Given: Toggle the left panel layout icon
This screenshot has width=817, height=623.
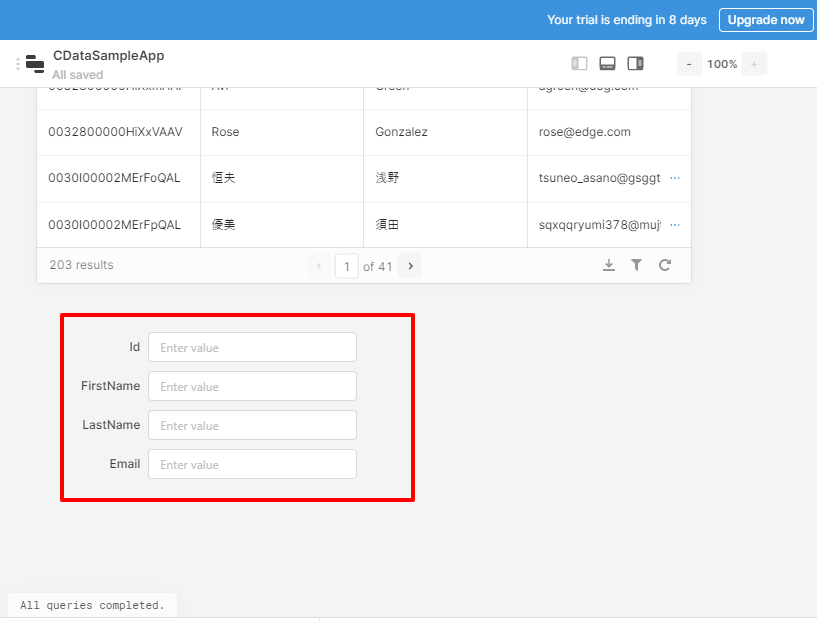Looking at the screenshot, I should (x=579, y=64).
